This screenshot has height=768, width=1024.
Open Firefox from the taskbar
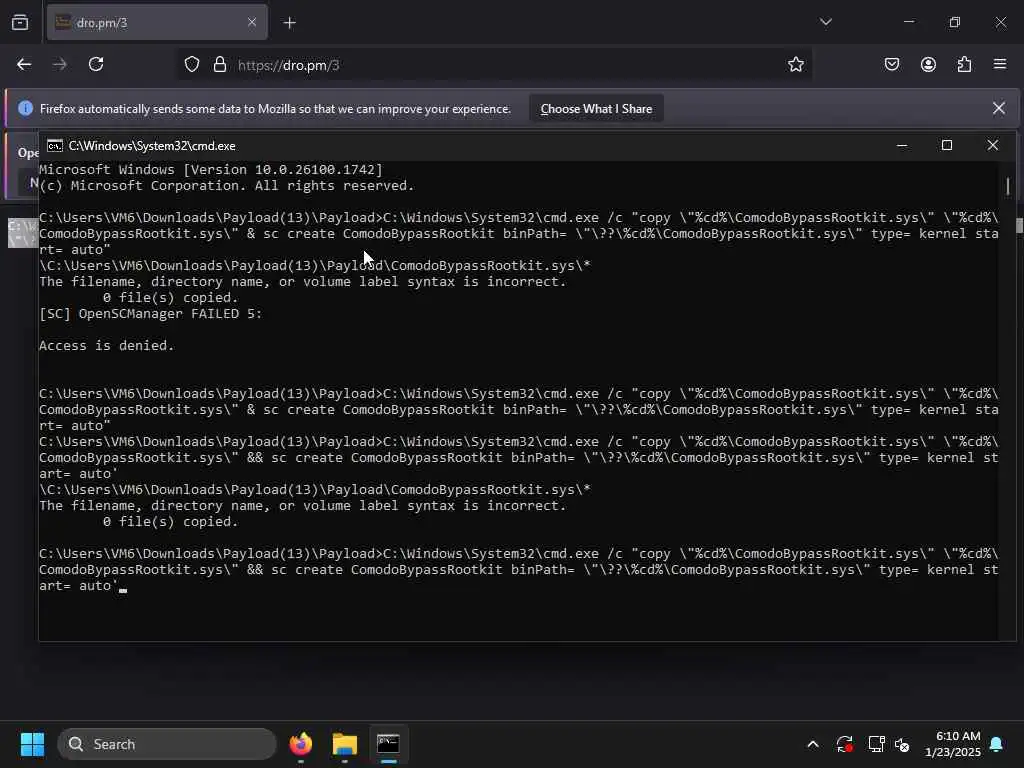pos(301,744)
